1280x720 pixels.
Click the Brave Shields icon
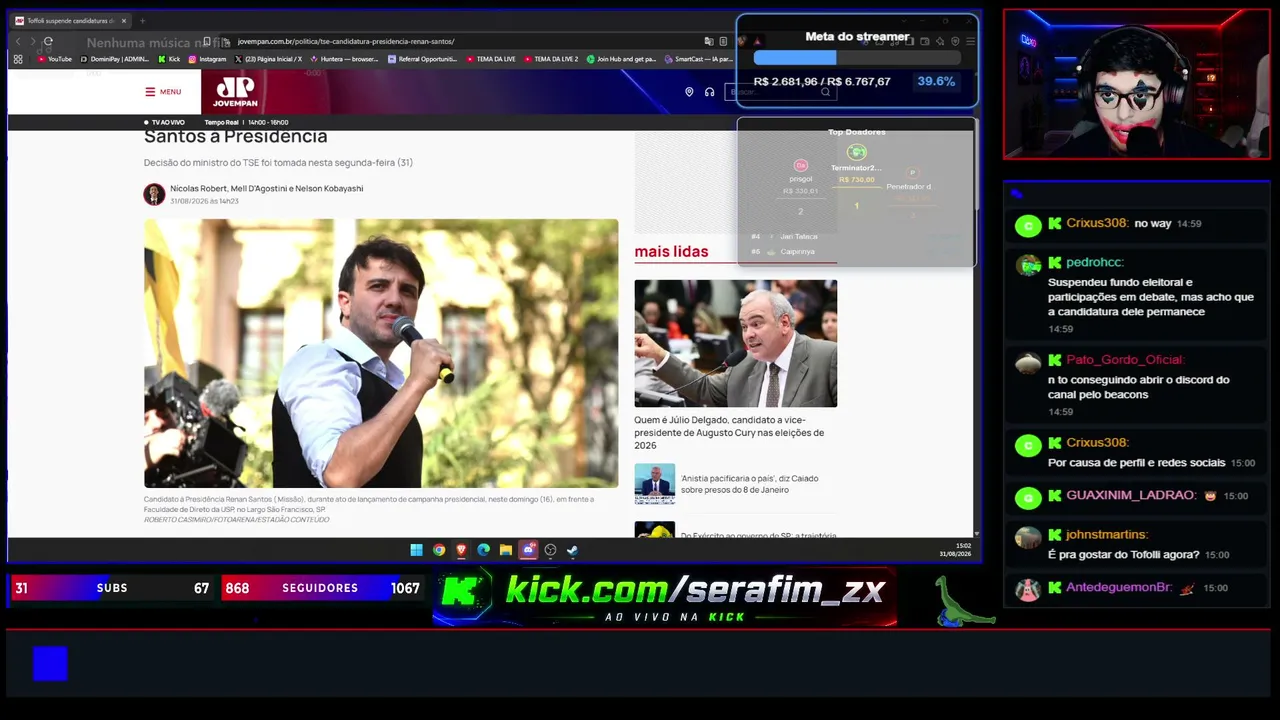tap(741, 42)
